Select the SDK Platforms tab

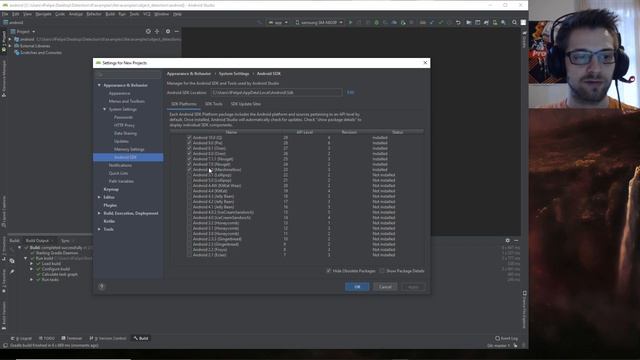[184, 104]
